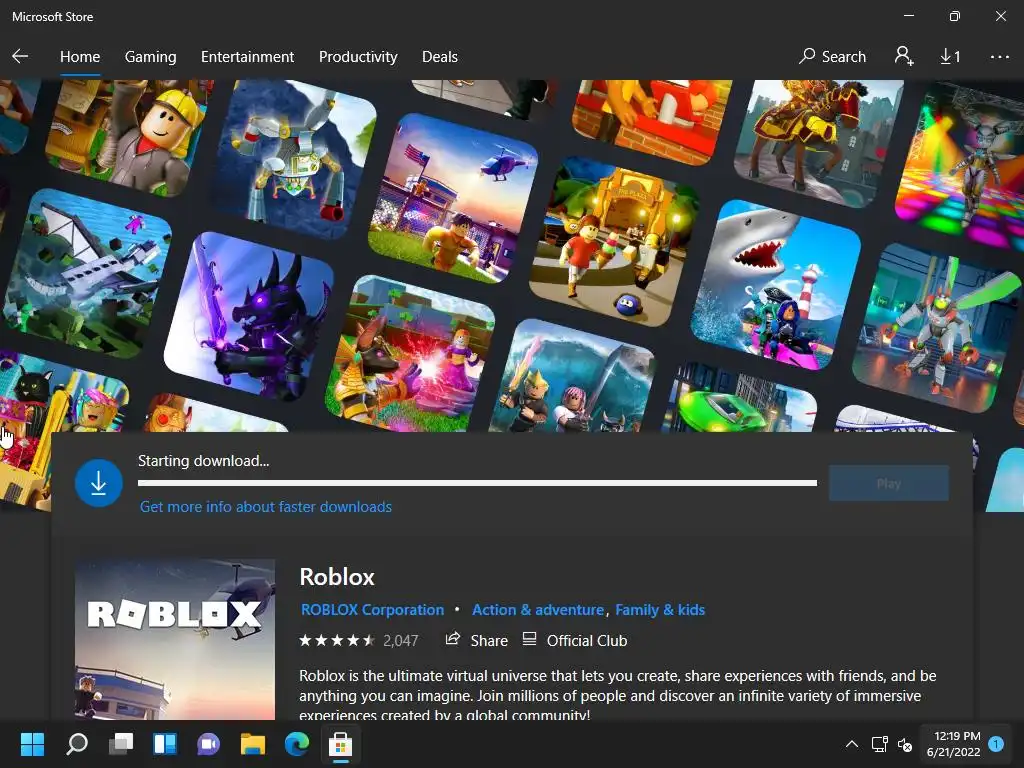Click the Search button
Image resolution: width=1024 pixels, height=768 pixels.
tap(832, 57)
